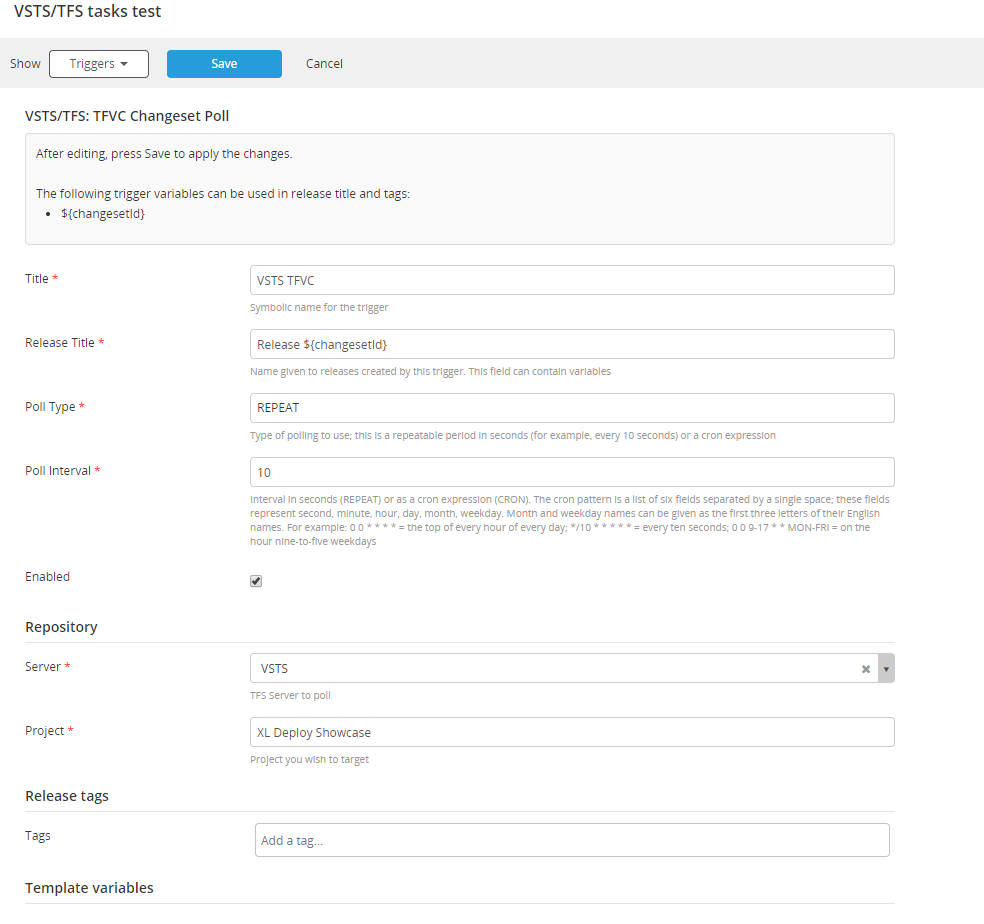The image size is (984, 924).
Task: Click the ${changesetId} variable in the info box
Action: pyautogui.click(x=102, y=214)
